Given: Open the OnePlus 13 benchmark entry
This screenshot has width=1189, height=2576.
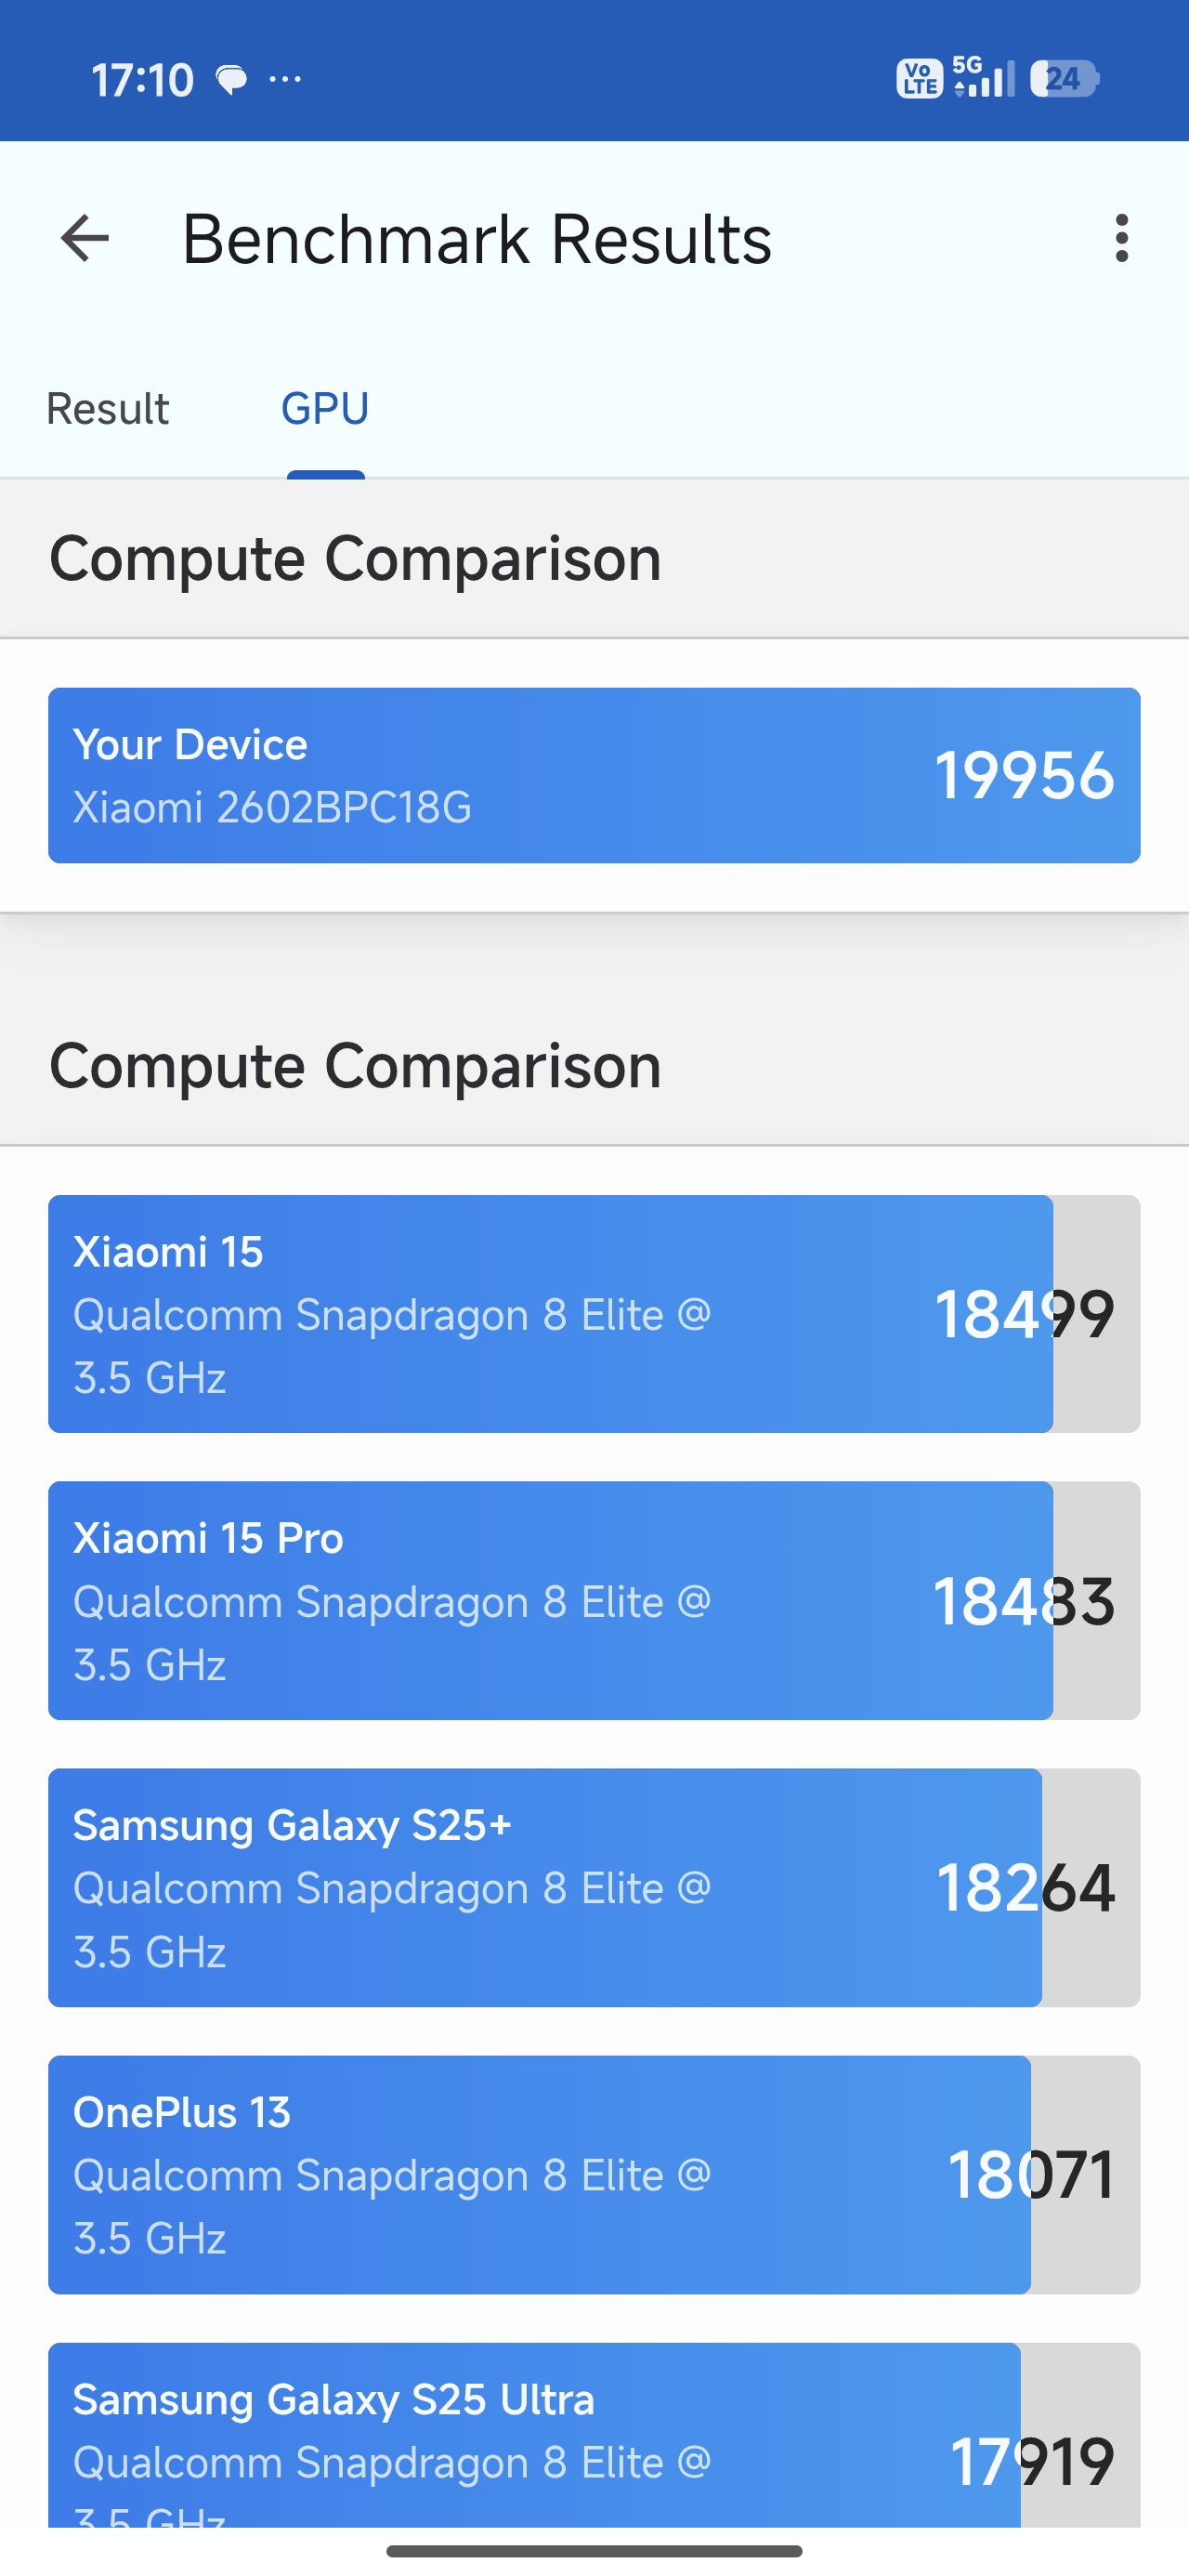Looking at the screenshot, I should click(594, 2174).
